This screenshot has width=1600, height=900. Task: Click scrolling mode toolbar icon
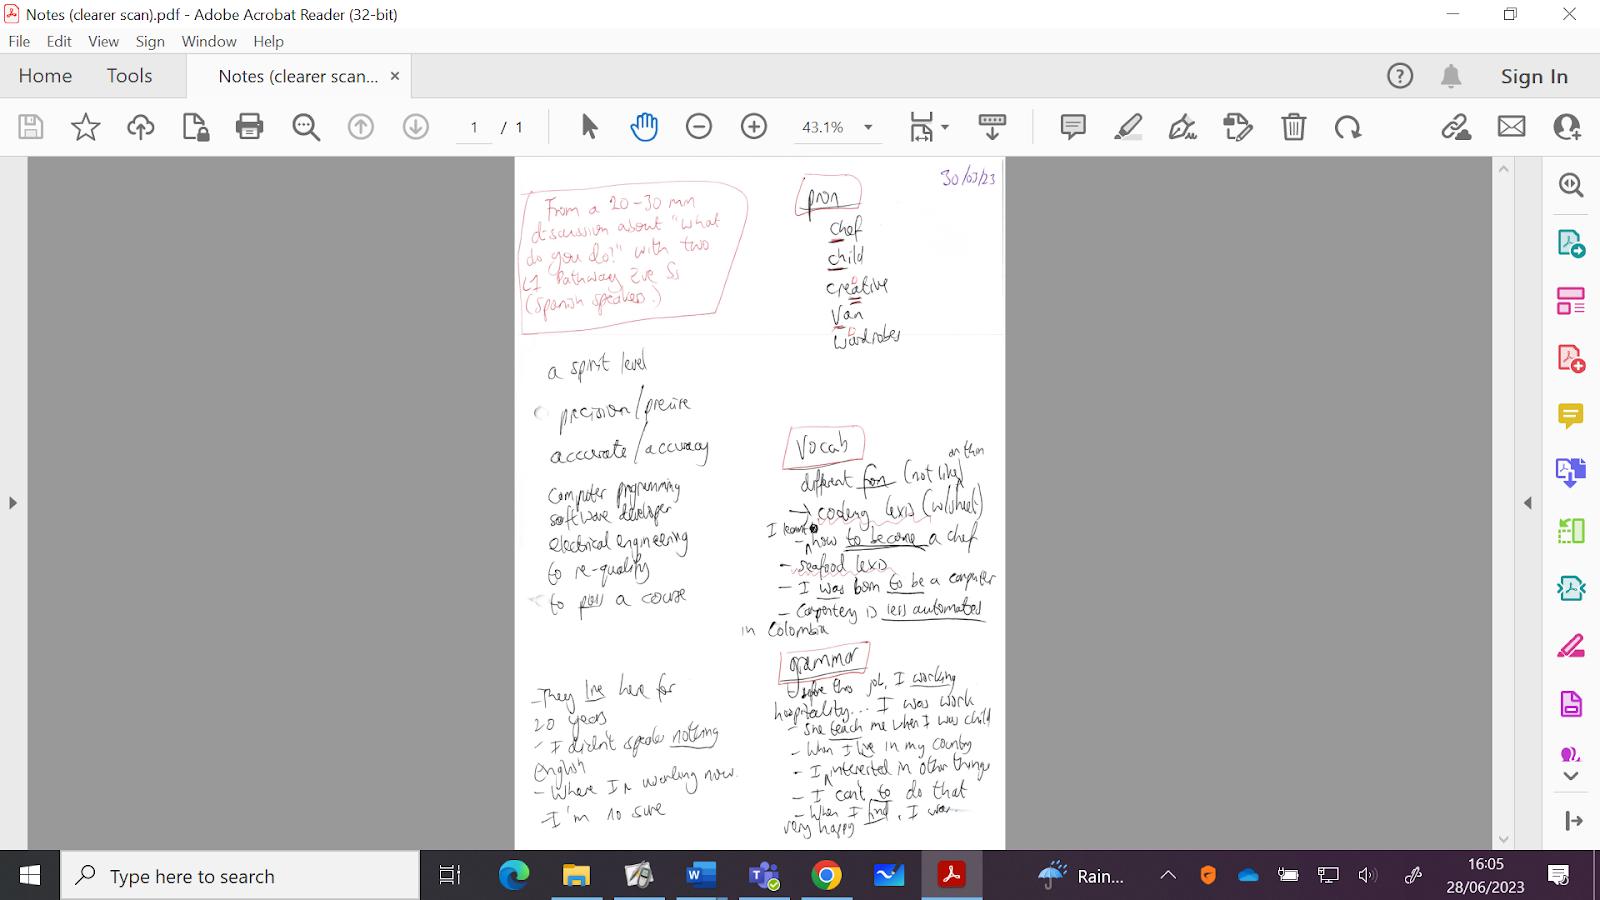click(x=992, y=127)
